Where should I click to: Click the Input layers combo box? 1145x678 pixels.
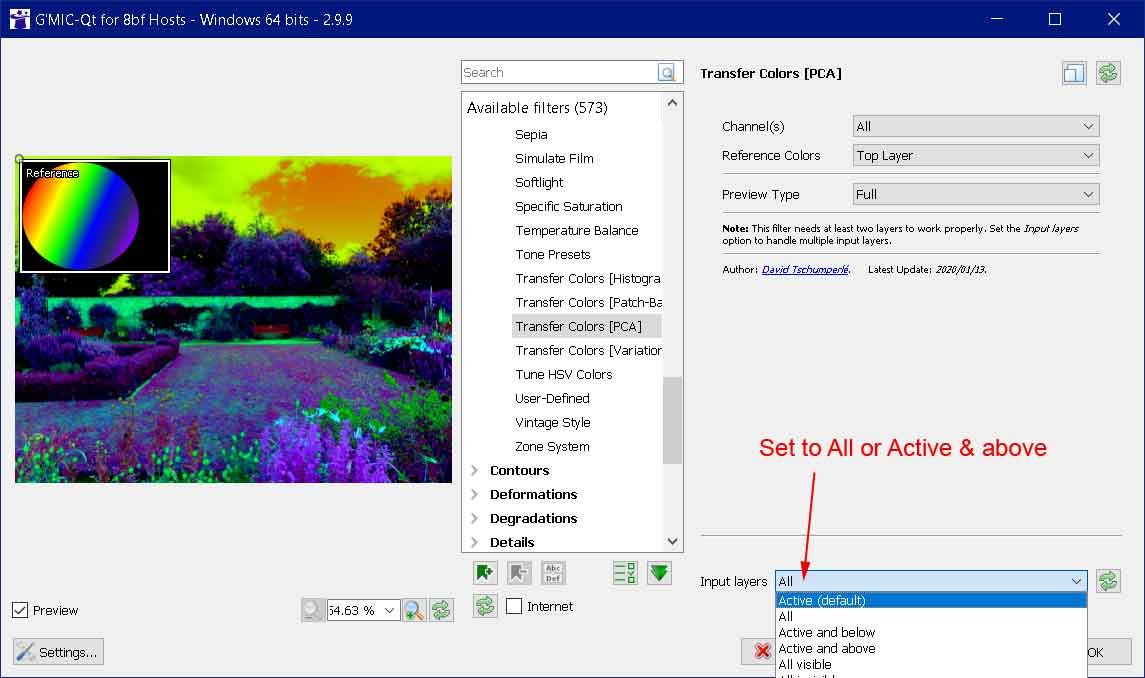tap(931, 582)
